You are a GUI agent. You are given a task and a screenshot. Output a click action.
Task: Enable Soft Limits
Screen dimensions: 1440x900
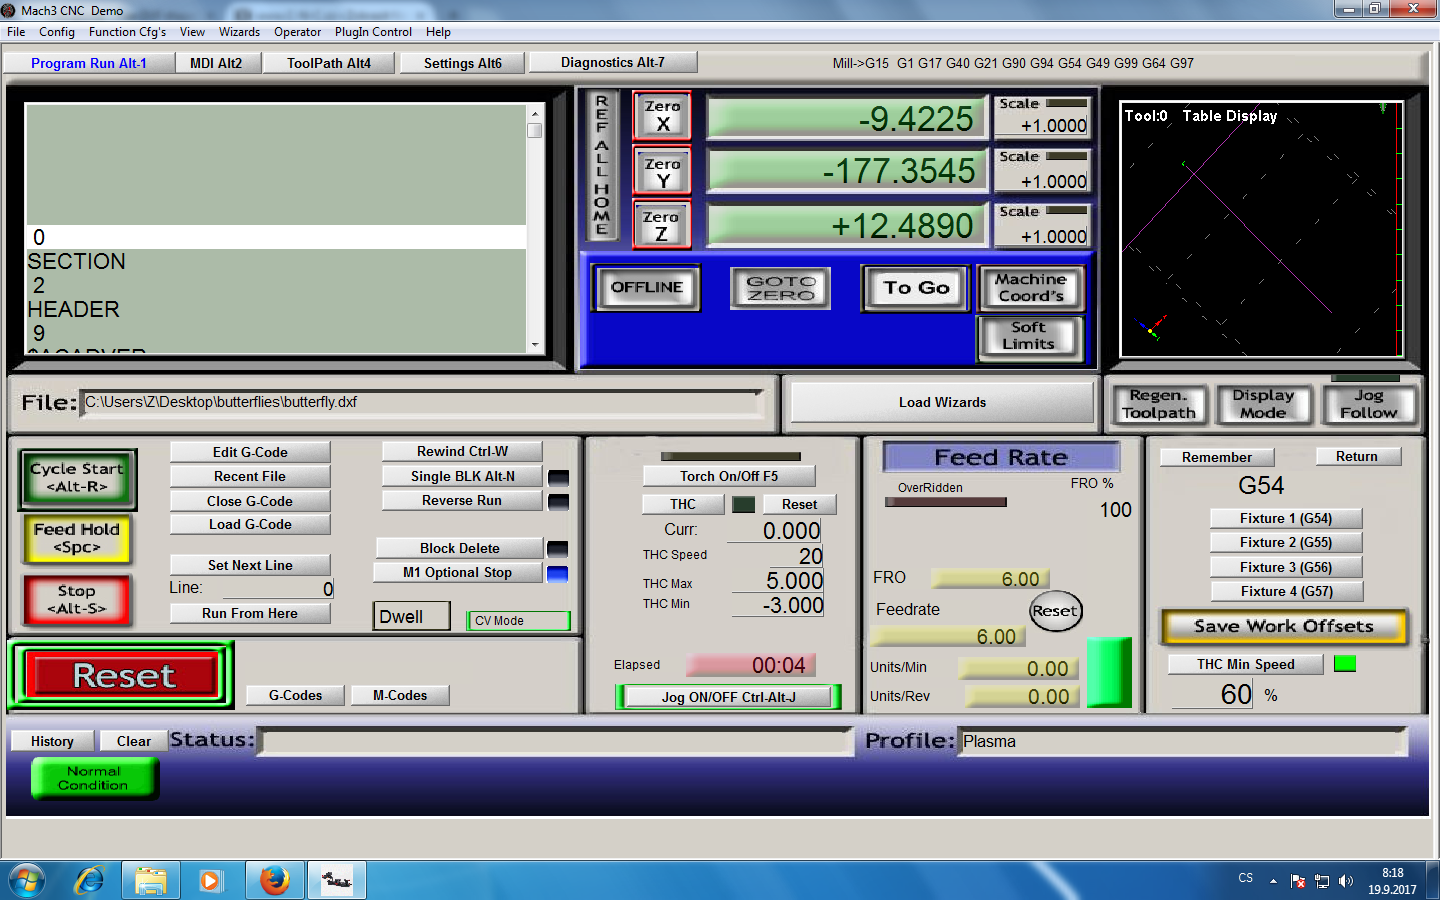click(x=1029, y=336)
